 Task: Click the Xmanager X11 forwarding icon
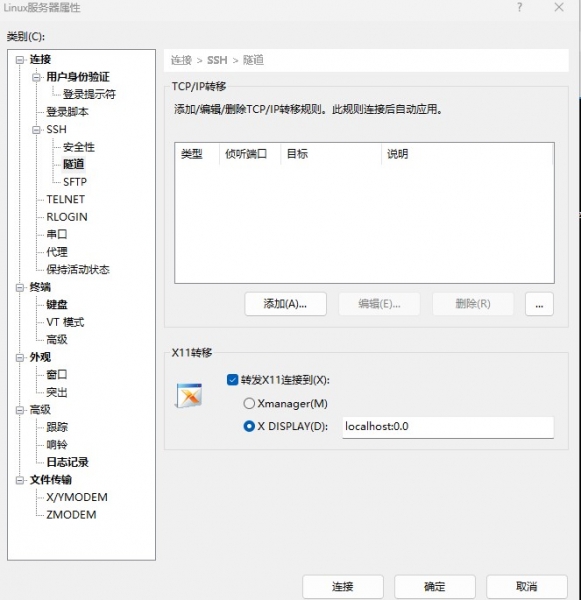(x=189, y=395)
